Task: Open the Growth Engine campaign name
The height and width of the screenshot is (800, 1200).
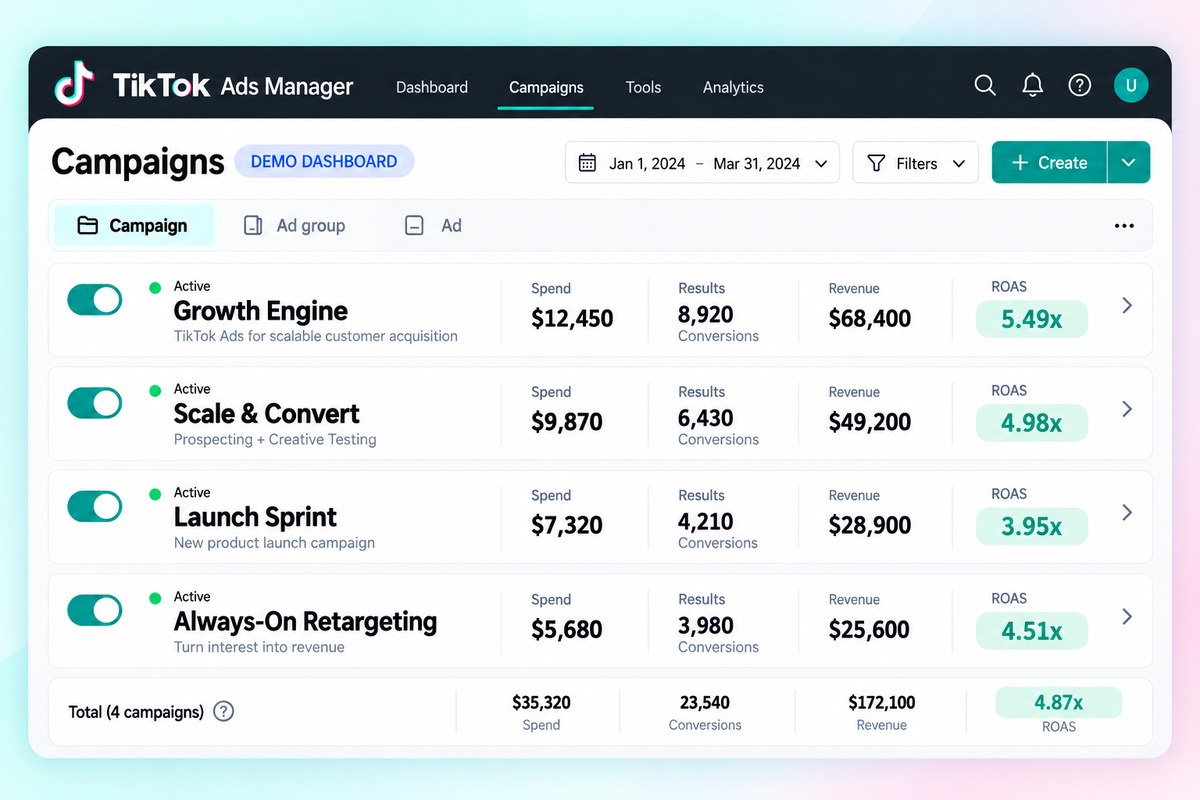Action: (x=261, y=311)
